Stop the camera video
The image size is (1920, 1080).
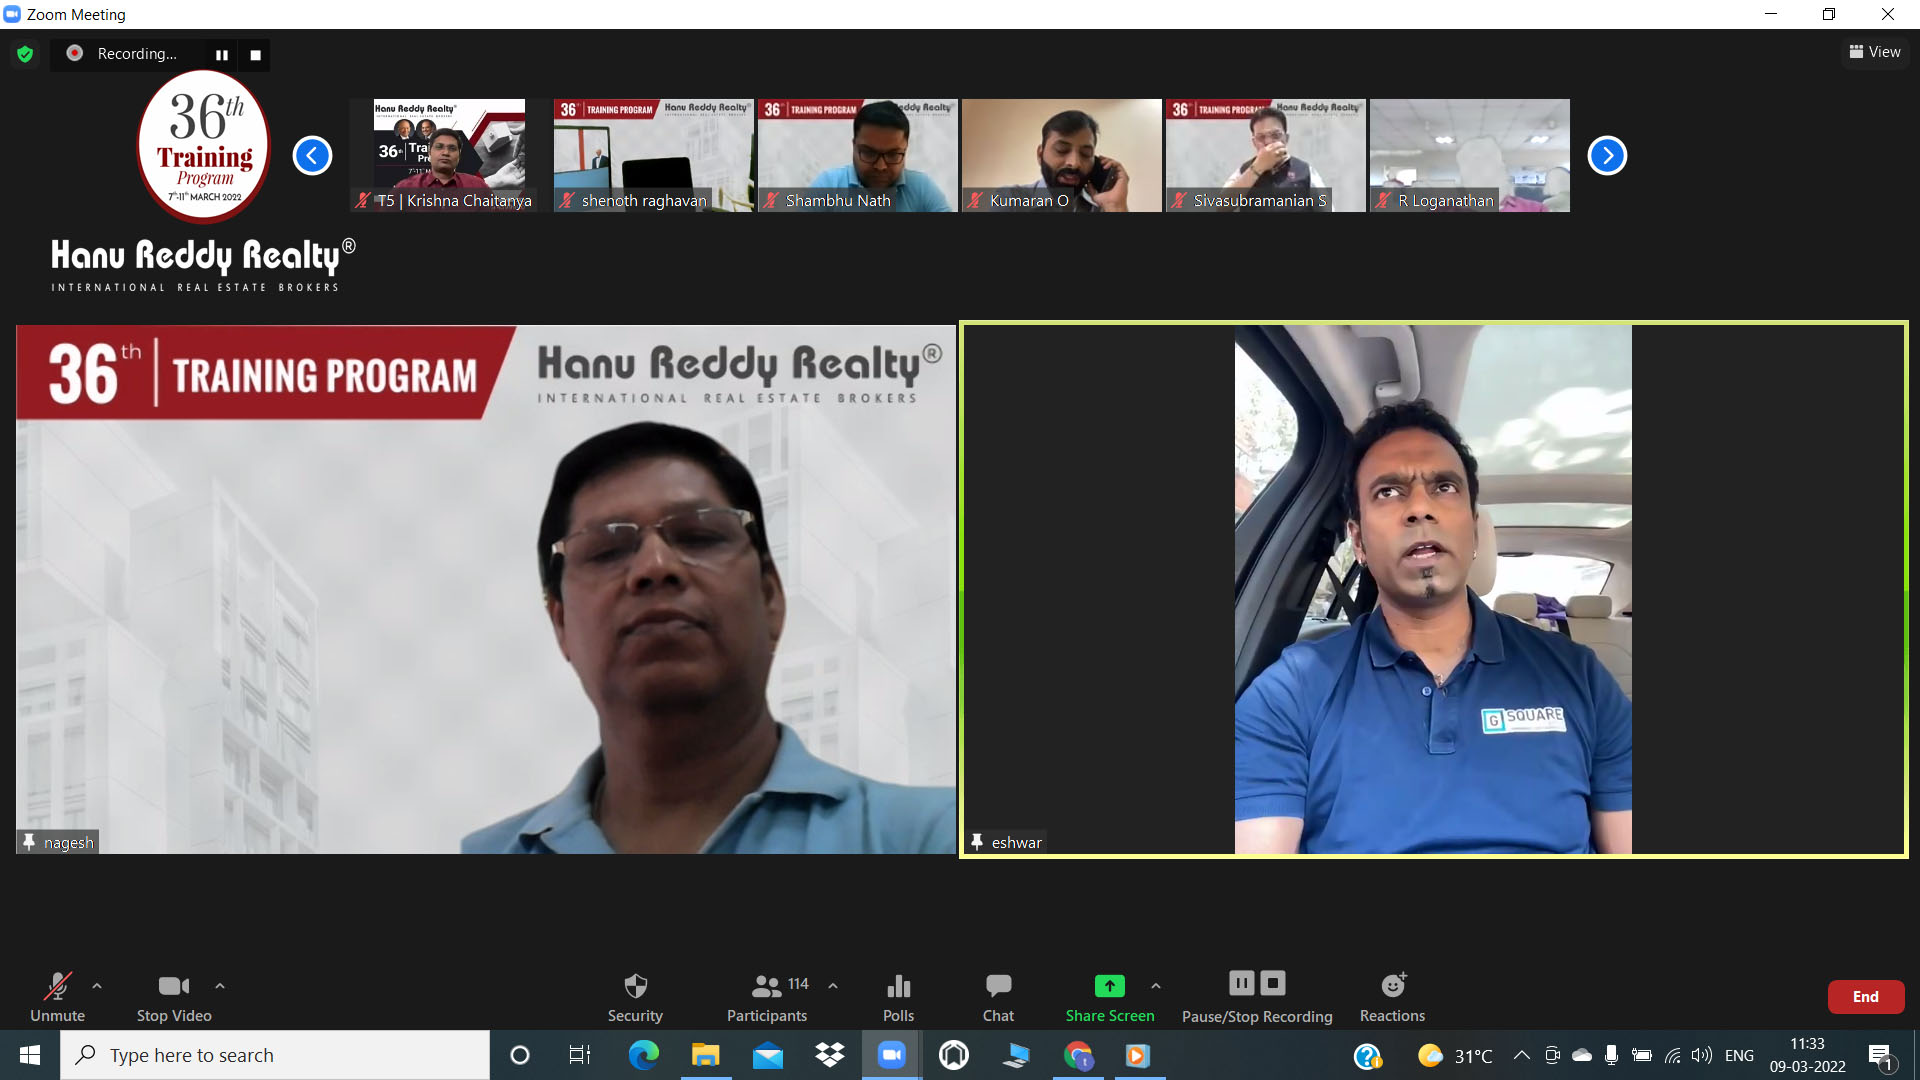pos(174,997)
